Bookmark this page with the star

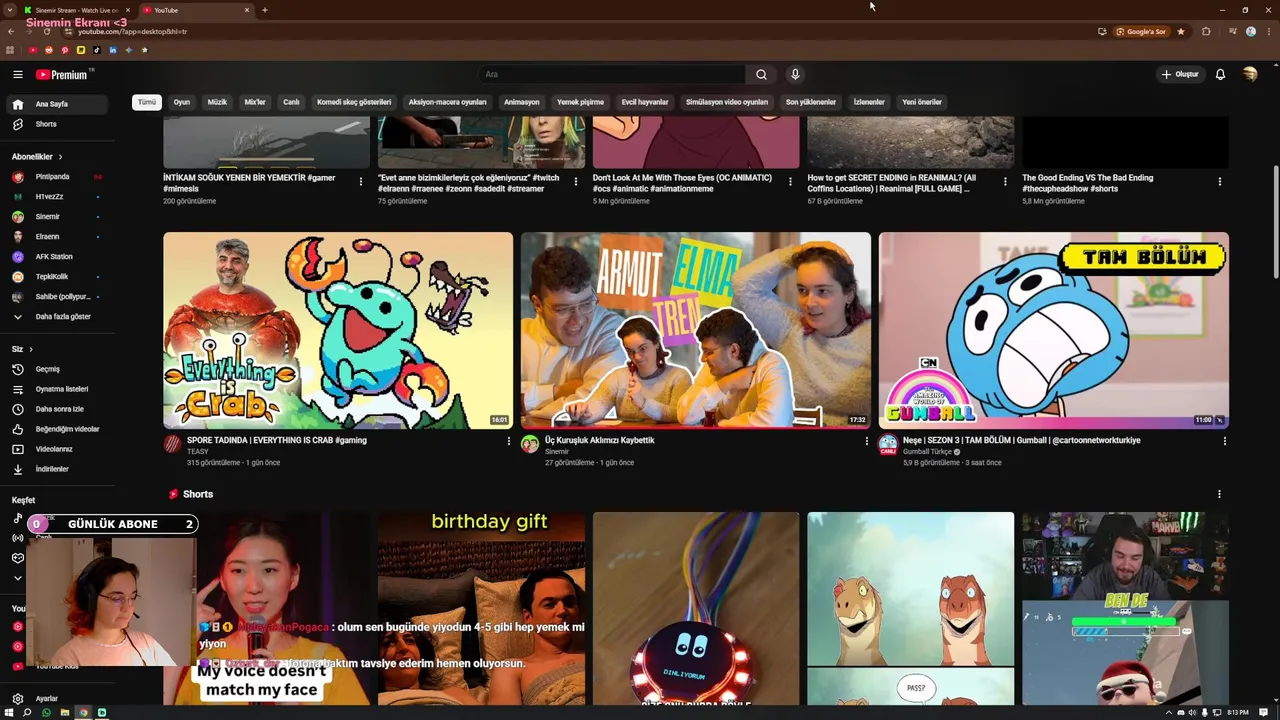(1181, 31)
